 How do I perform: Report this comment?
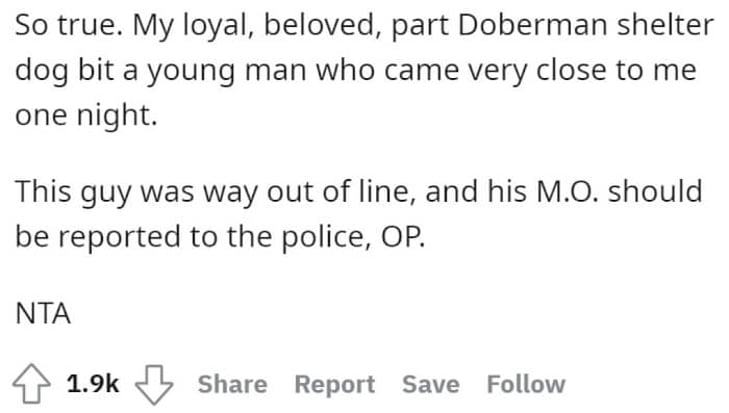(x=335, y=385)
